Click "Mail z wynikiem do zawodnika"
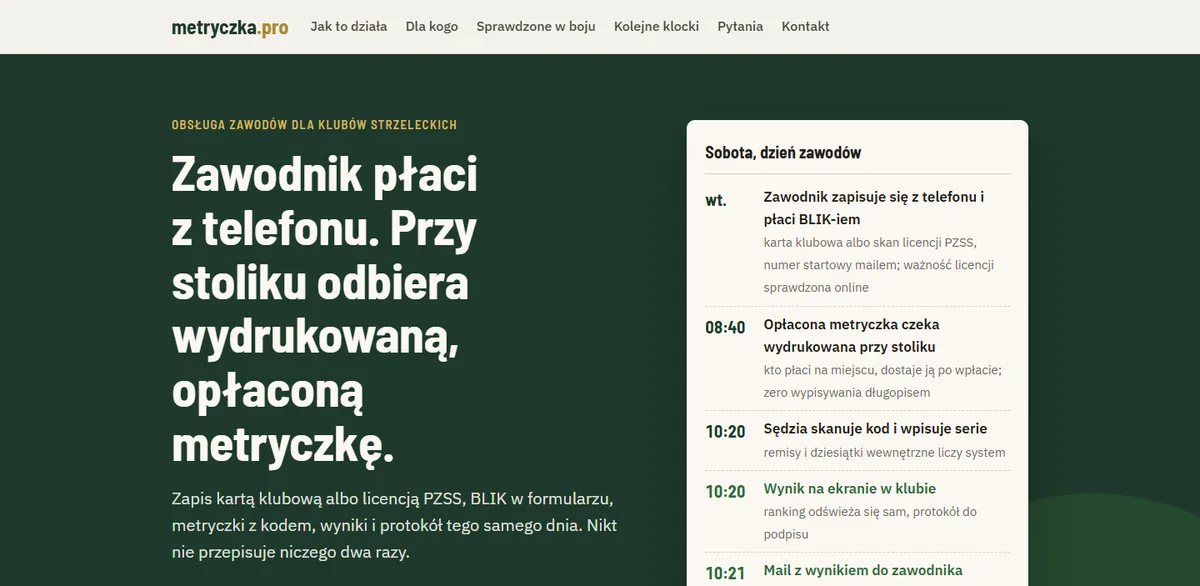Viewport: 1200px width, 586px height. (x=863, y=570)
